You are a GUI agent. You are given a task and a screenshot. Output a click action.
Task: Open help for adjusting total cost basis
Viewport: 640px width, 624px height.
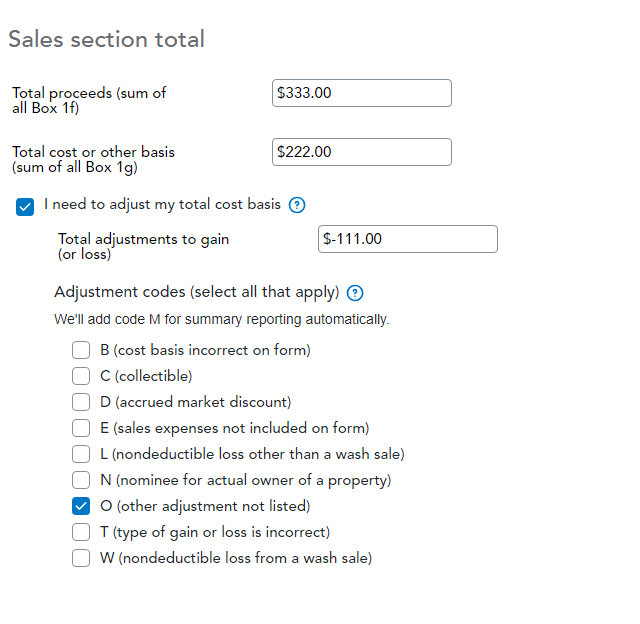click(x=296, y=205)
